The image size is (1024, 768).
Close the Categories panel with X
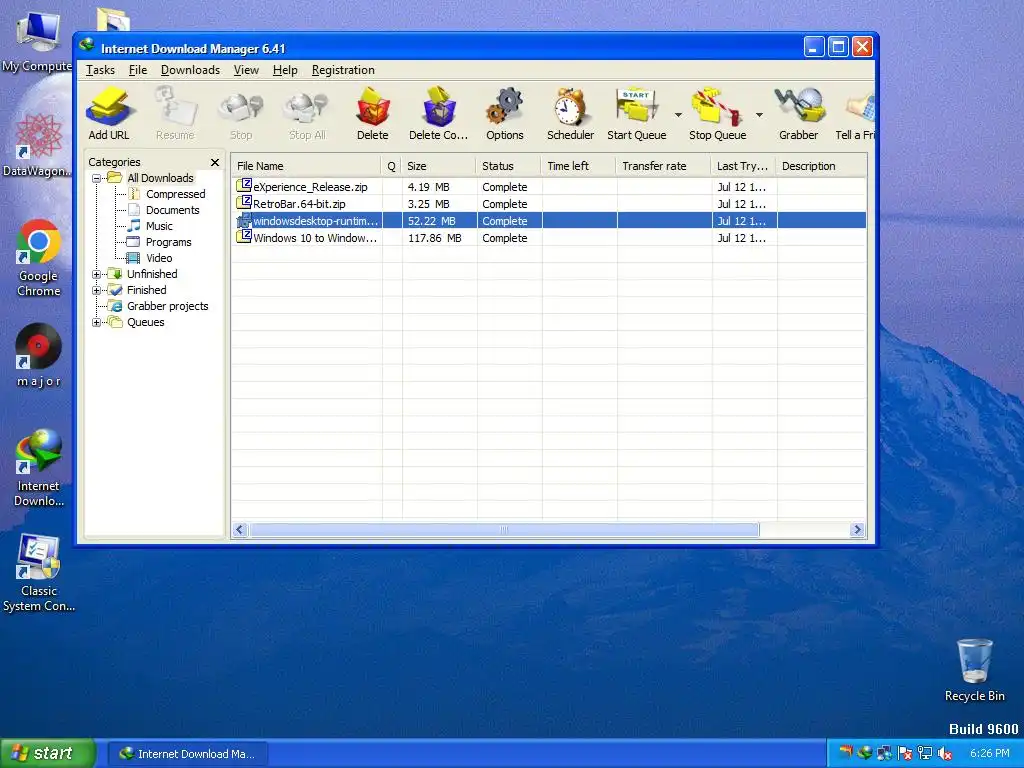(215, 162)
